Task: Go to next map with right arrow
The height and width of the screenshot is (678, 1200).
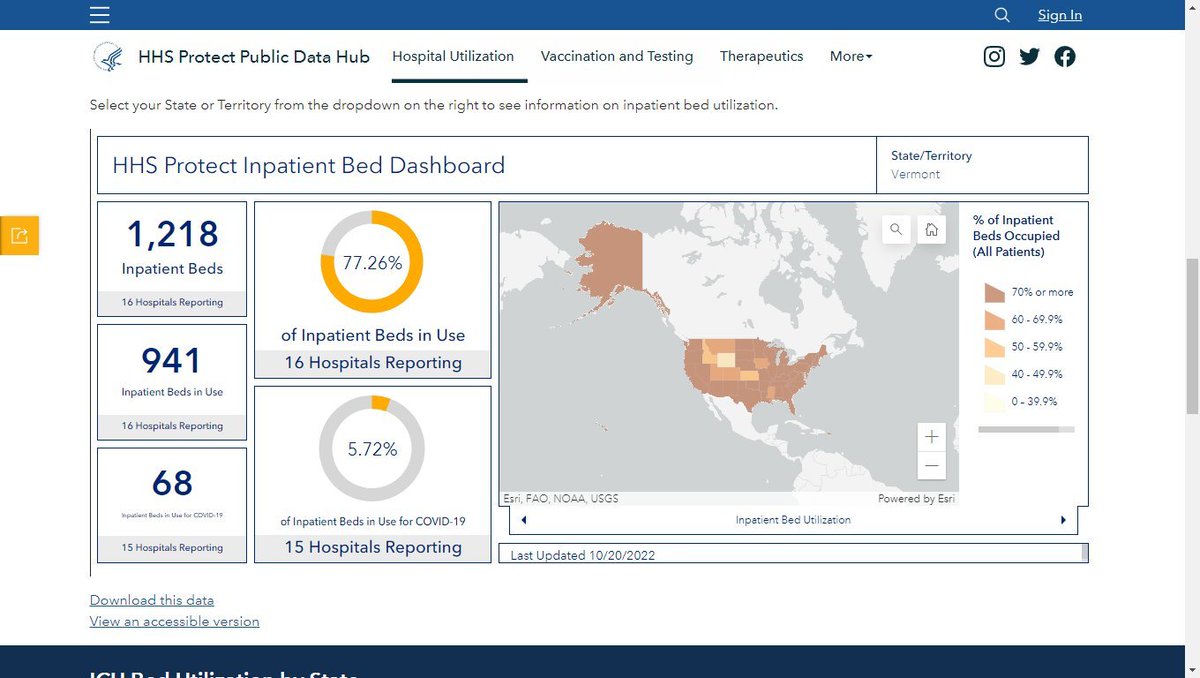Action: [1063, 520]
